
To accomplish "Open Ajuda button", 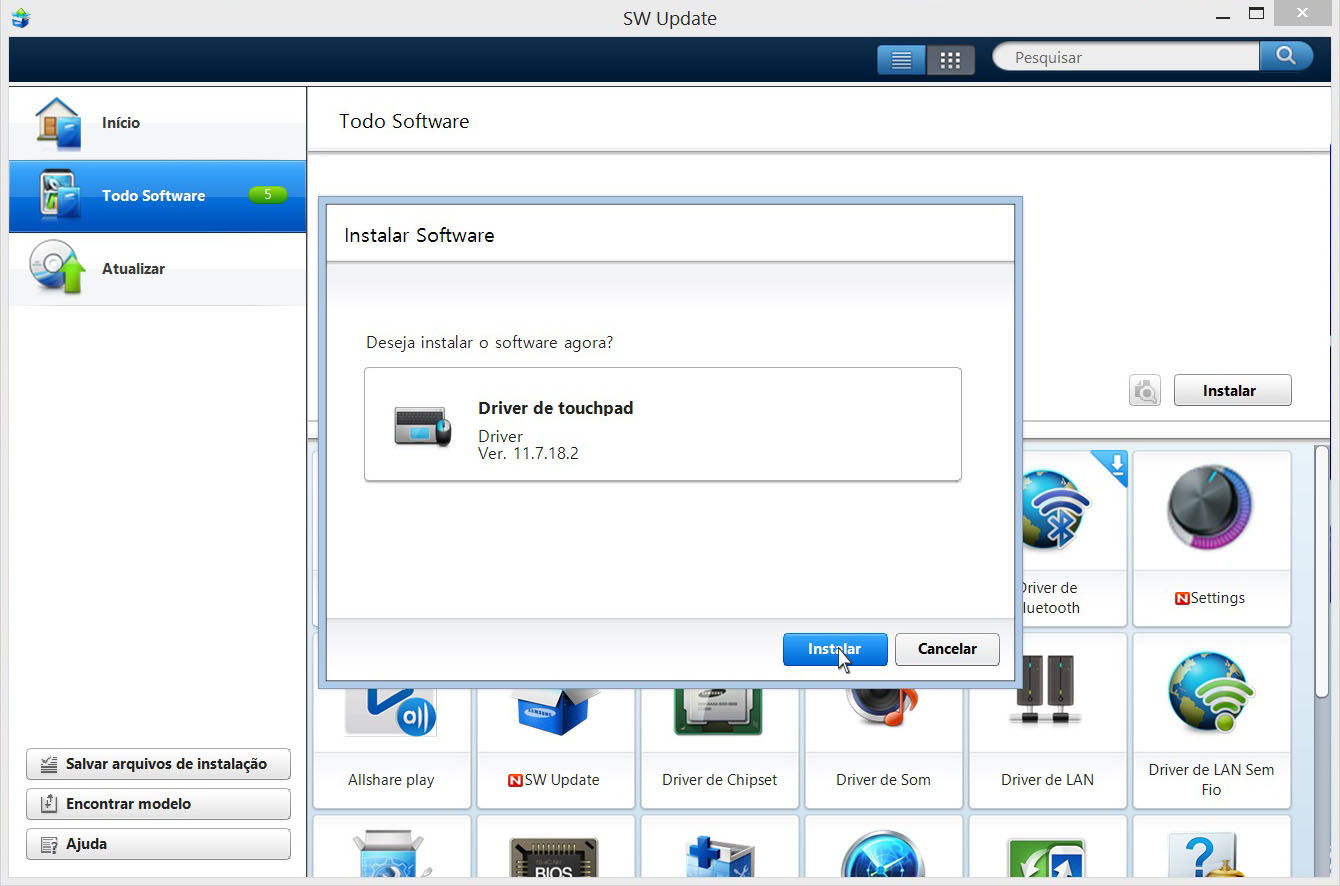I will pyautogui.click(x=158, y=844).
